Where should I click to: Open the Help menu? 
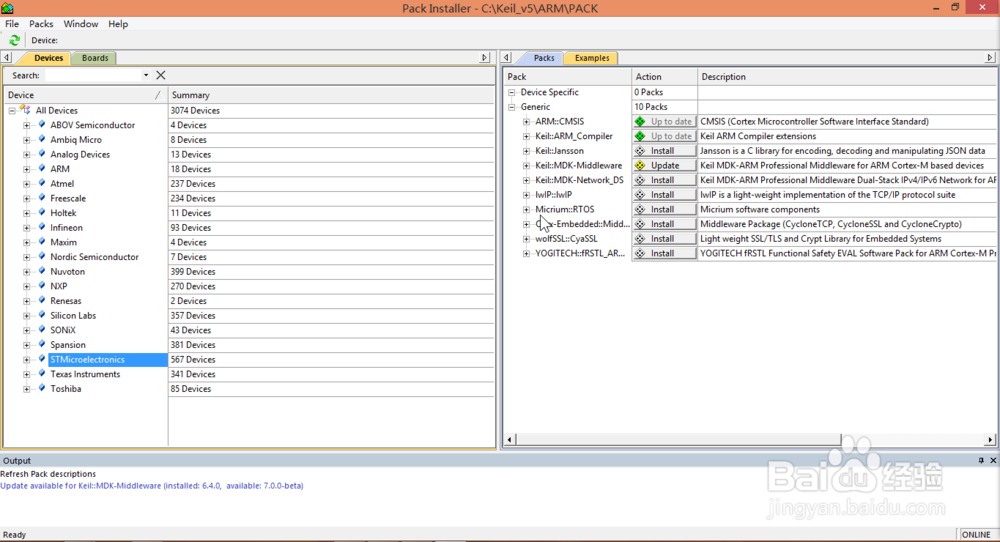point(118,24)
